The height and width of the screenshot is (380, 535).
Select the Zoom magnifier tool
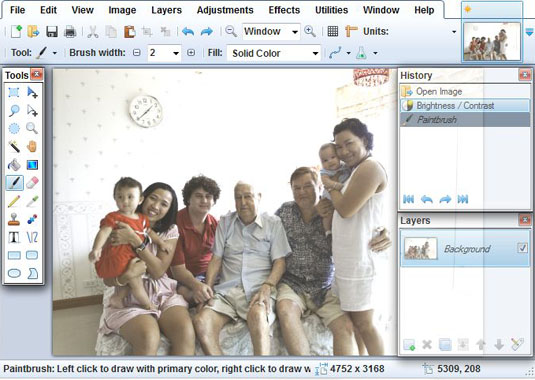pyautogui.click(x=32, y=129)
